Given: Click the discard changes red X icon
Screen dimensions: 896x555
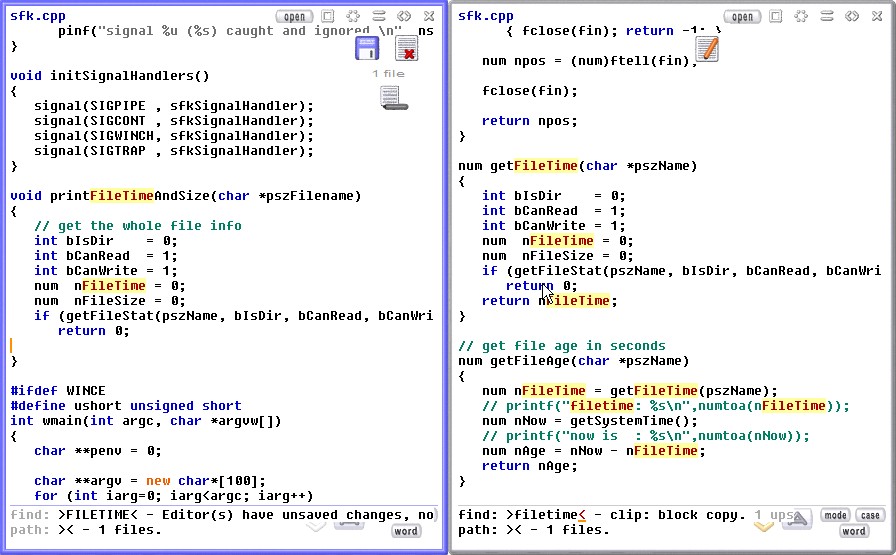Looking at the screenshot, I should pos(406,48).
